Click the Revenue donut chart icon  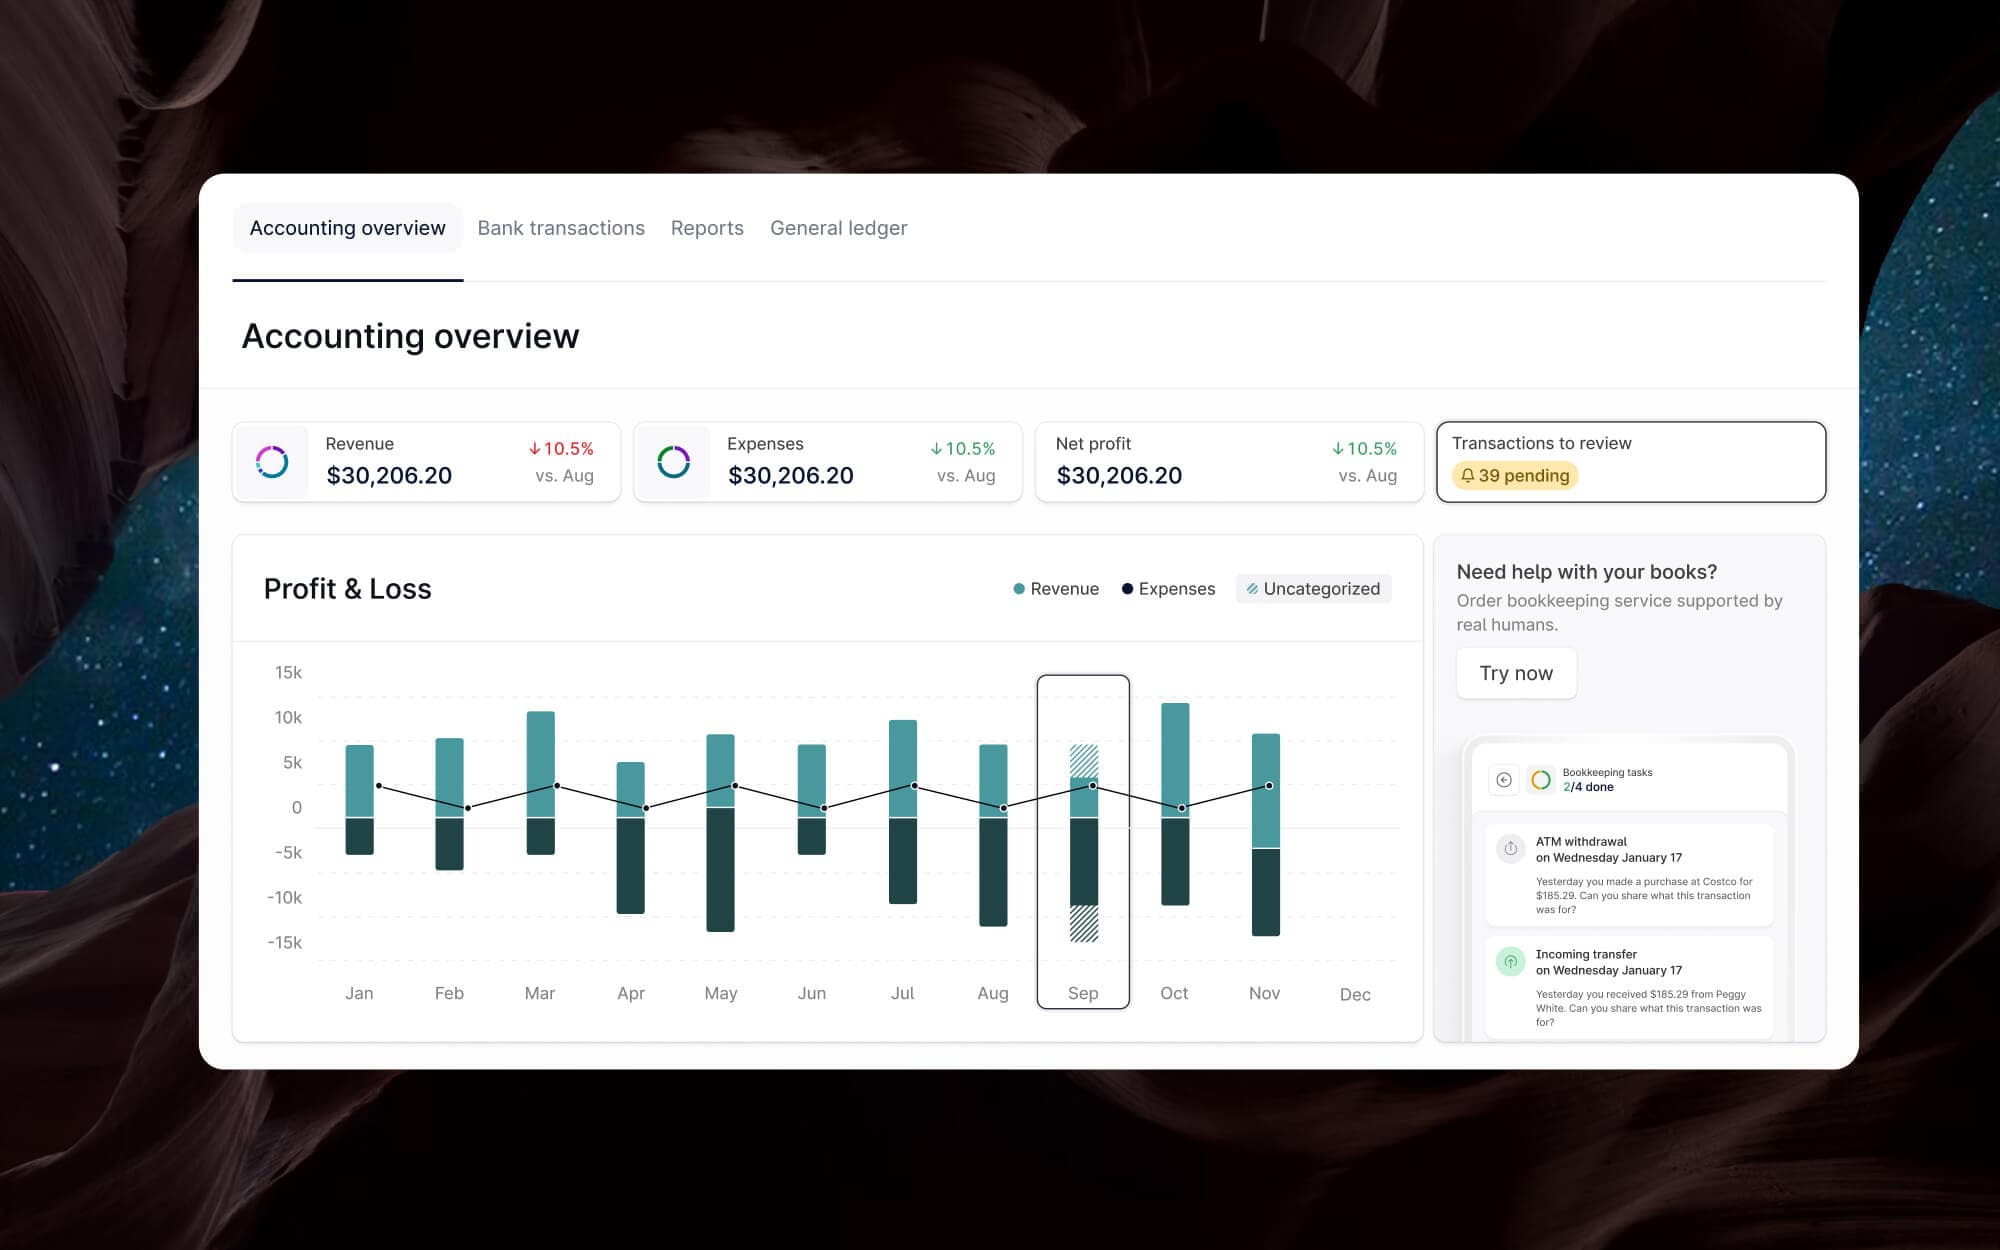click(x=272, y=459)
